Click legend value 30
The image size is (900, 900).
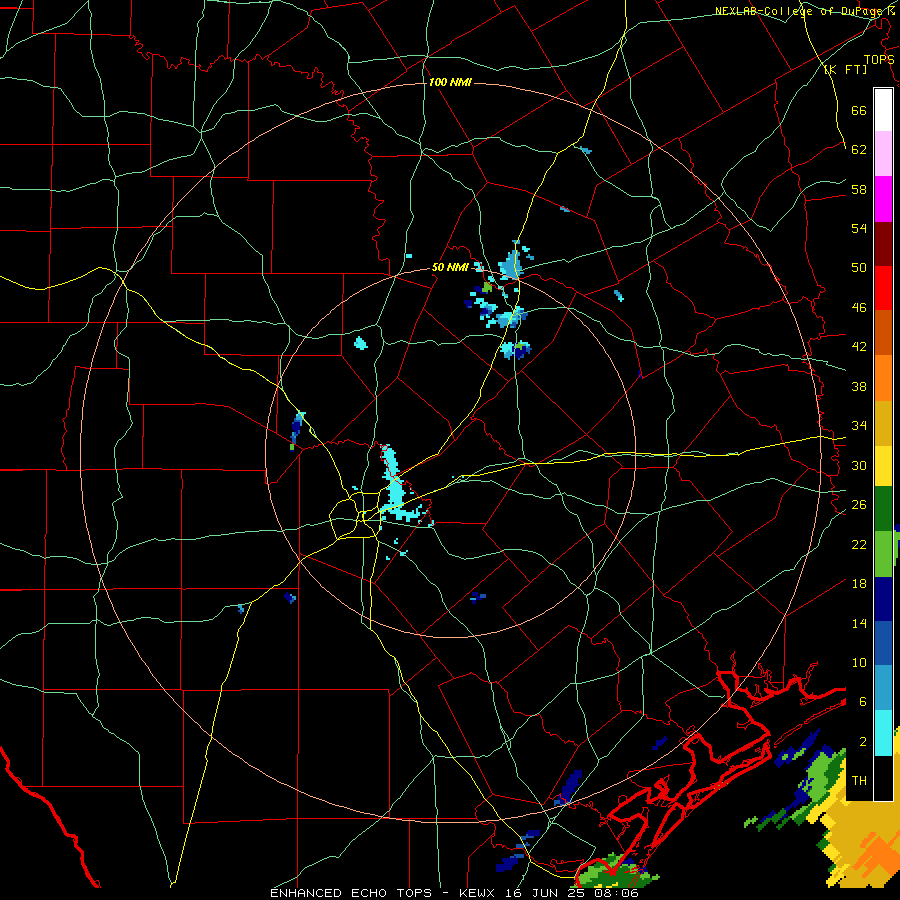[859, 465]
